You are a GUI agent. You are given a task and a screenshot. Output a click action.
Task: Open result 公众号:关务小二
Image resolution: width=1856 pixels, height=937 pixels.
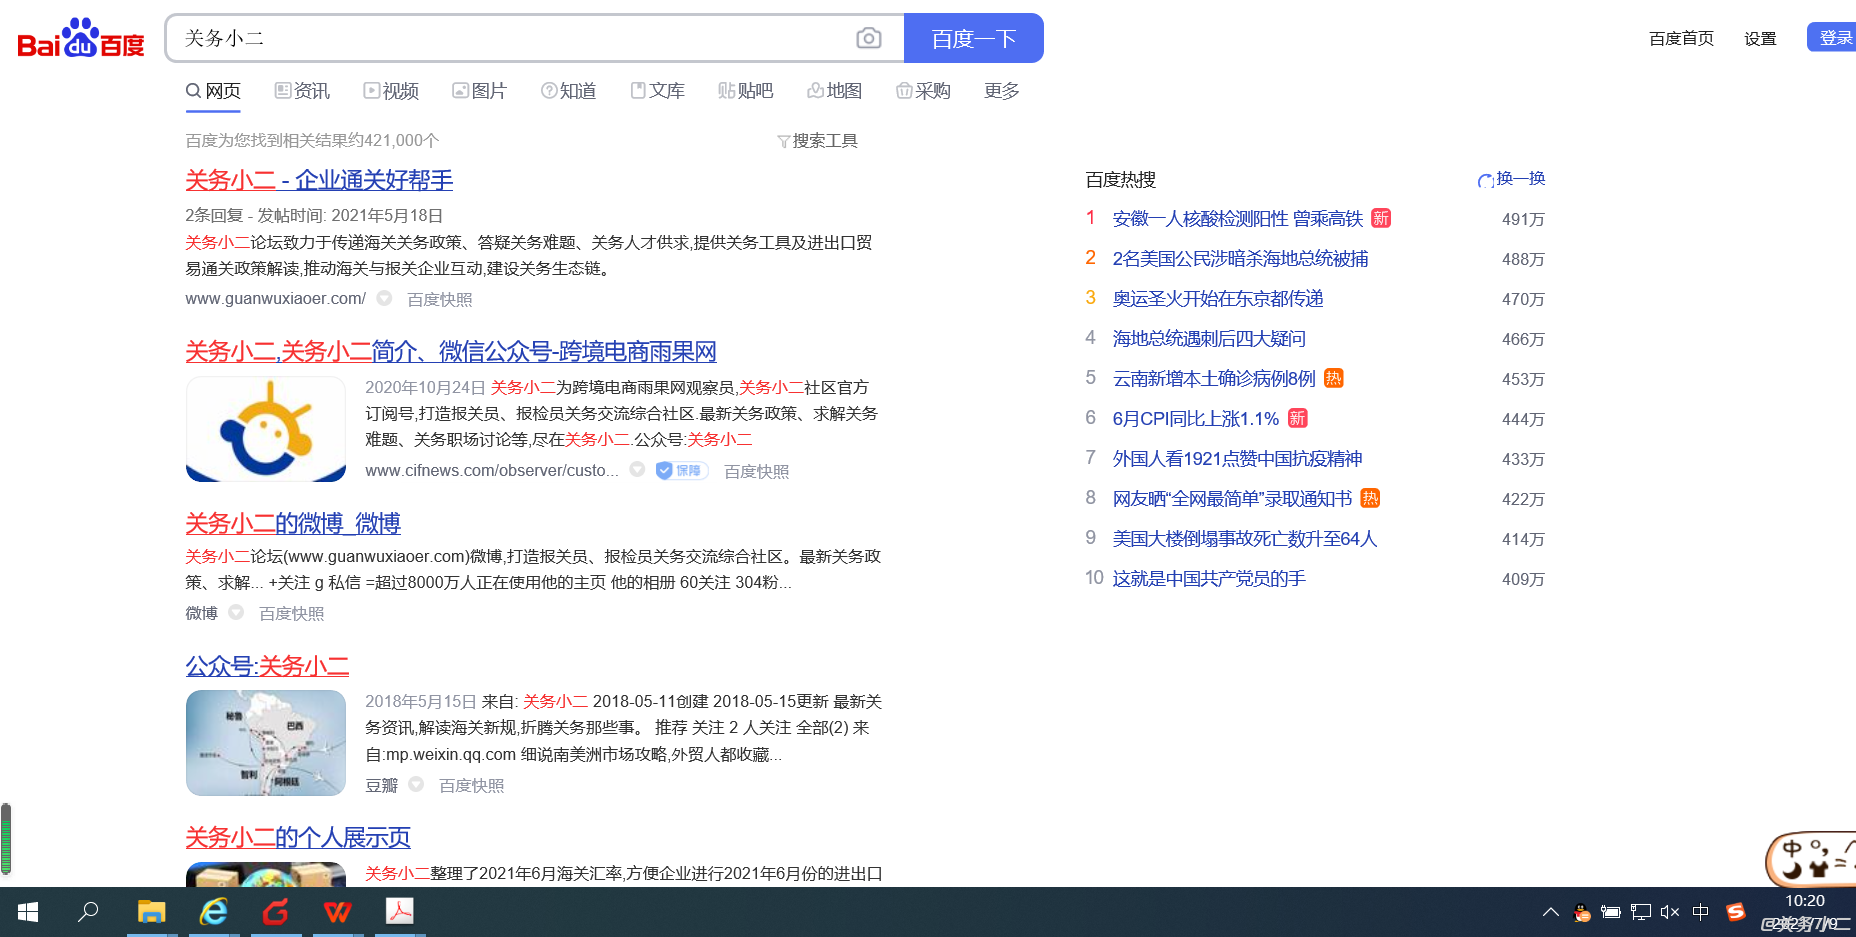(x=267, y=666)
